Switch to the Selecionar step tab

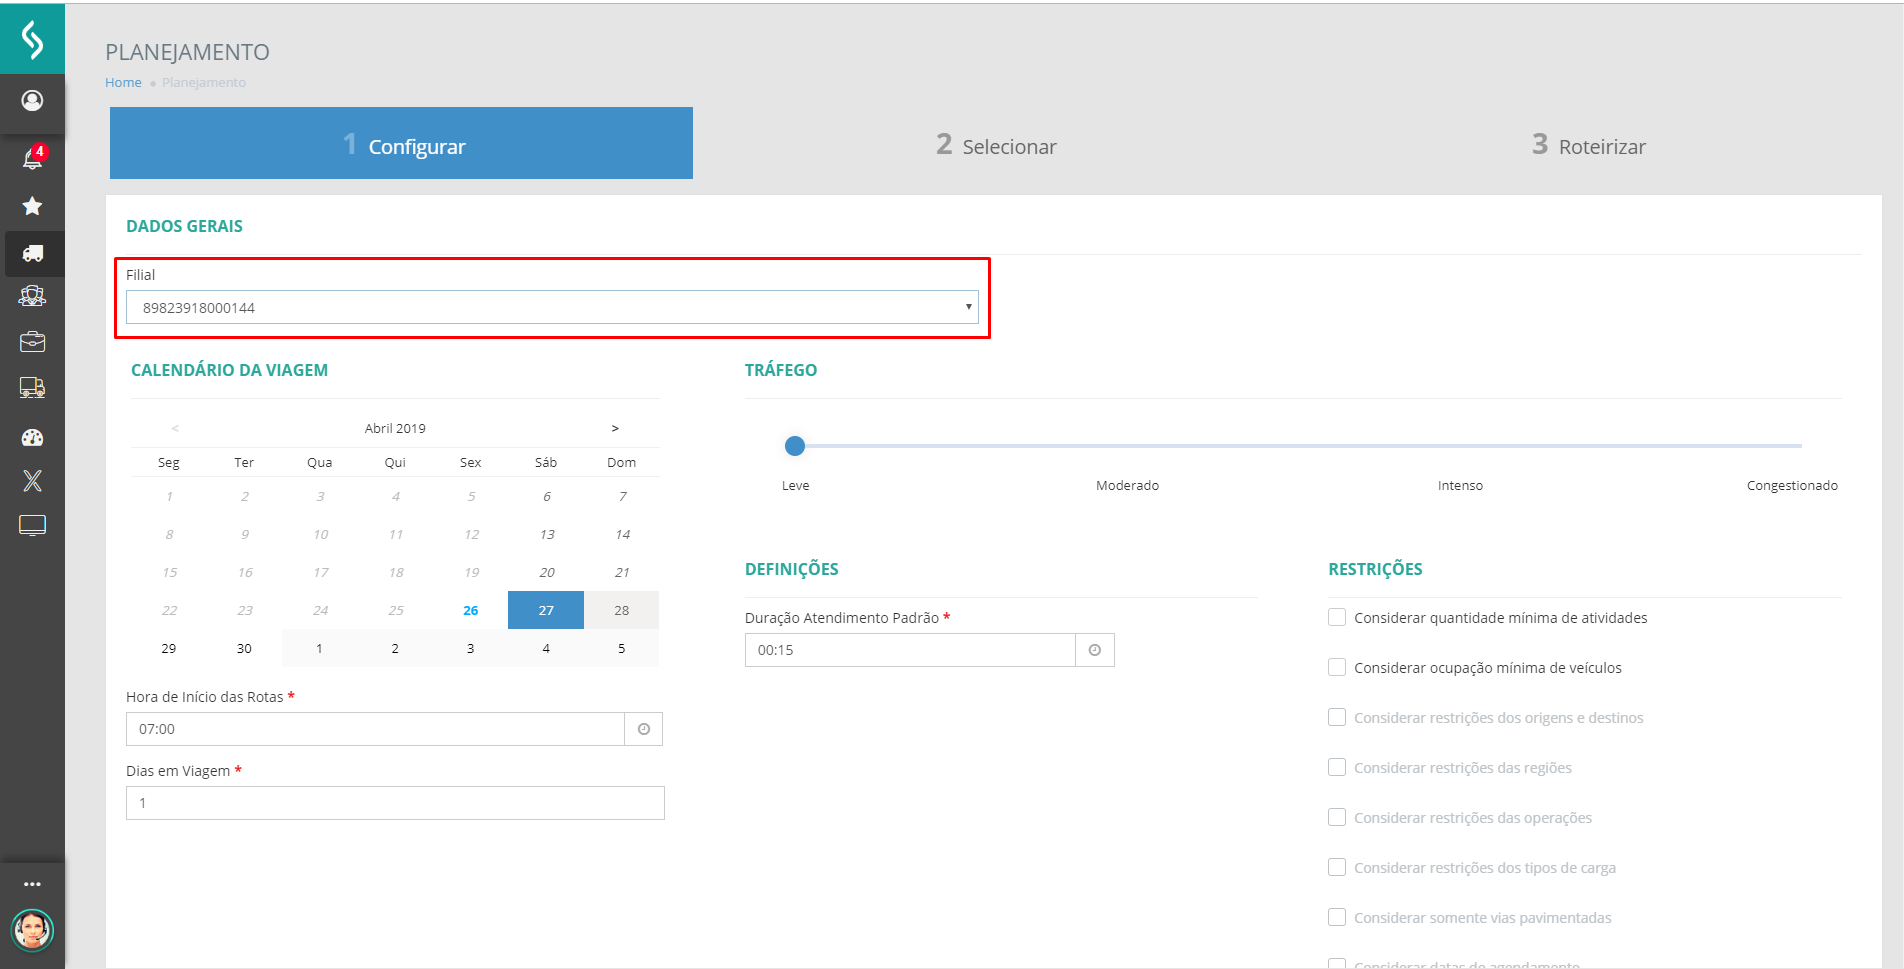coord(996,145)
